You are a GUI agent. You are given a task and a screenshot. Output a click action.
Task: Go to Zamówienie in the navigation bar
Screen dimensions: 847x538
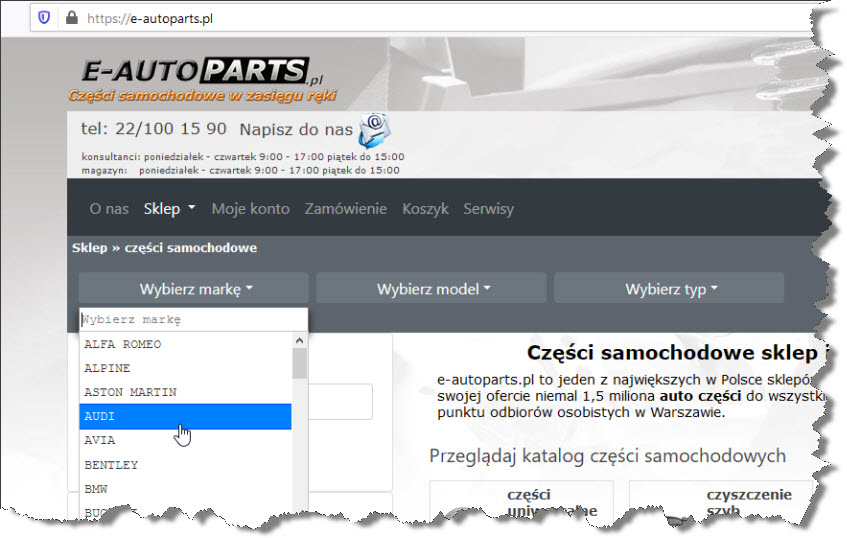pyautogui.click(x=346, y=209)
